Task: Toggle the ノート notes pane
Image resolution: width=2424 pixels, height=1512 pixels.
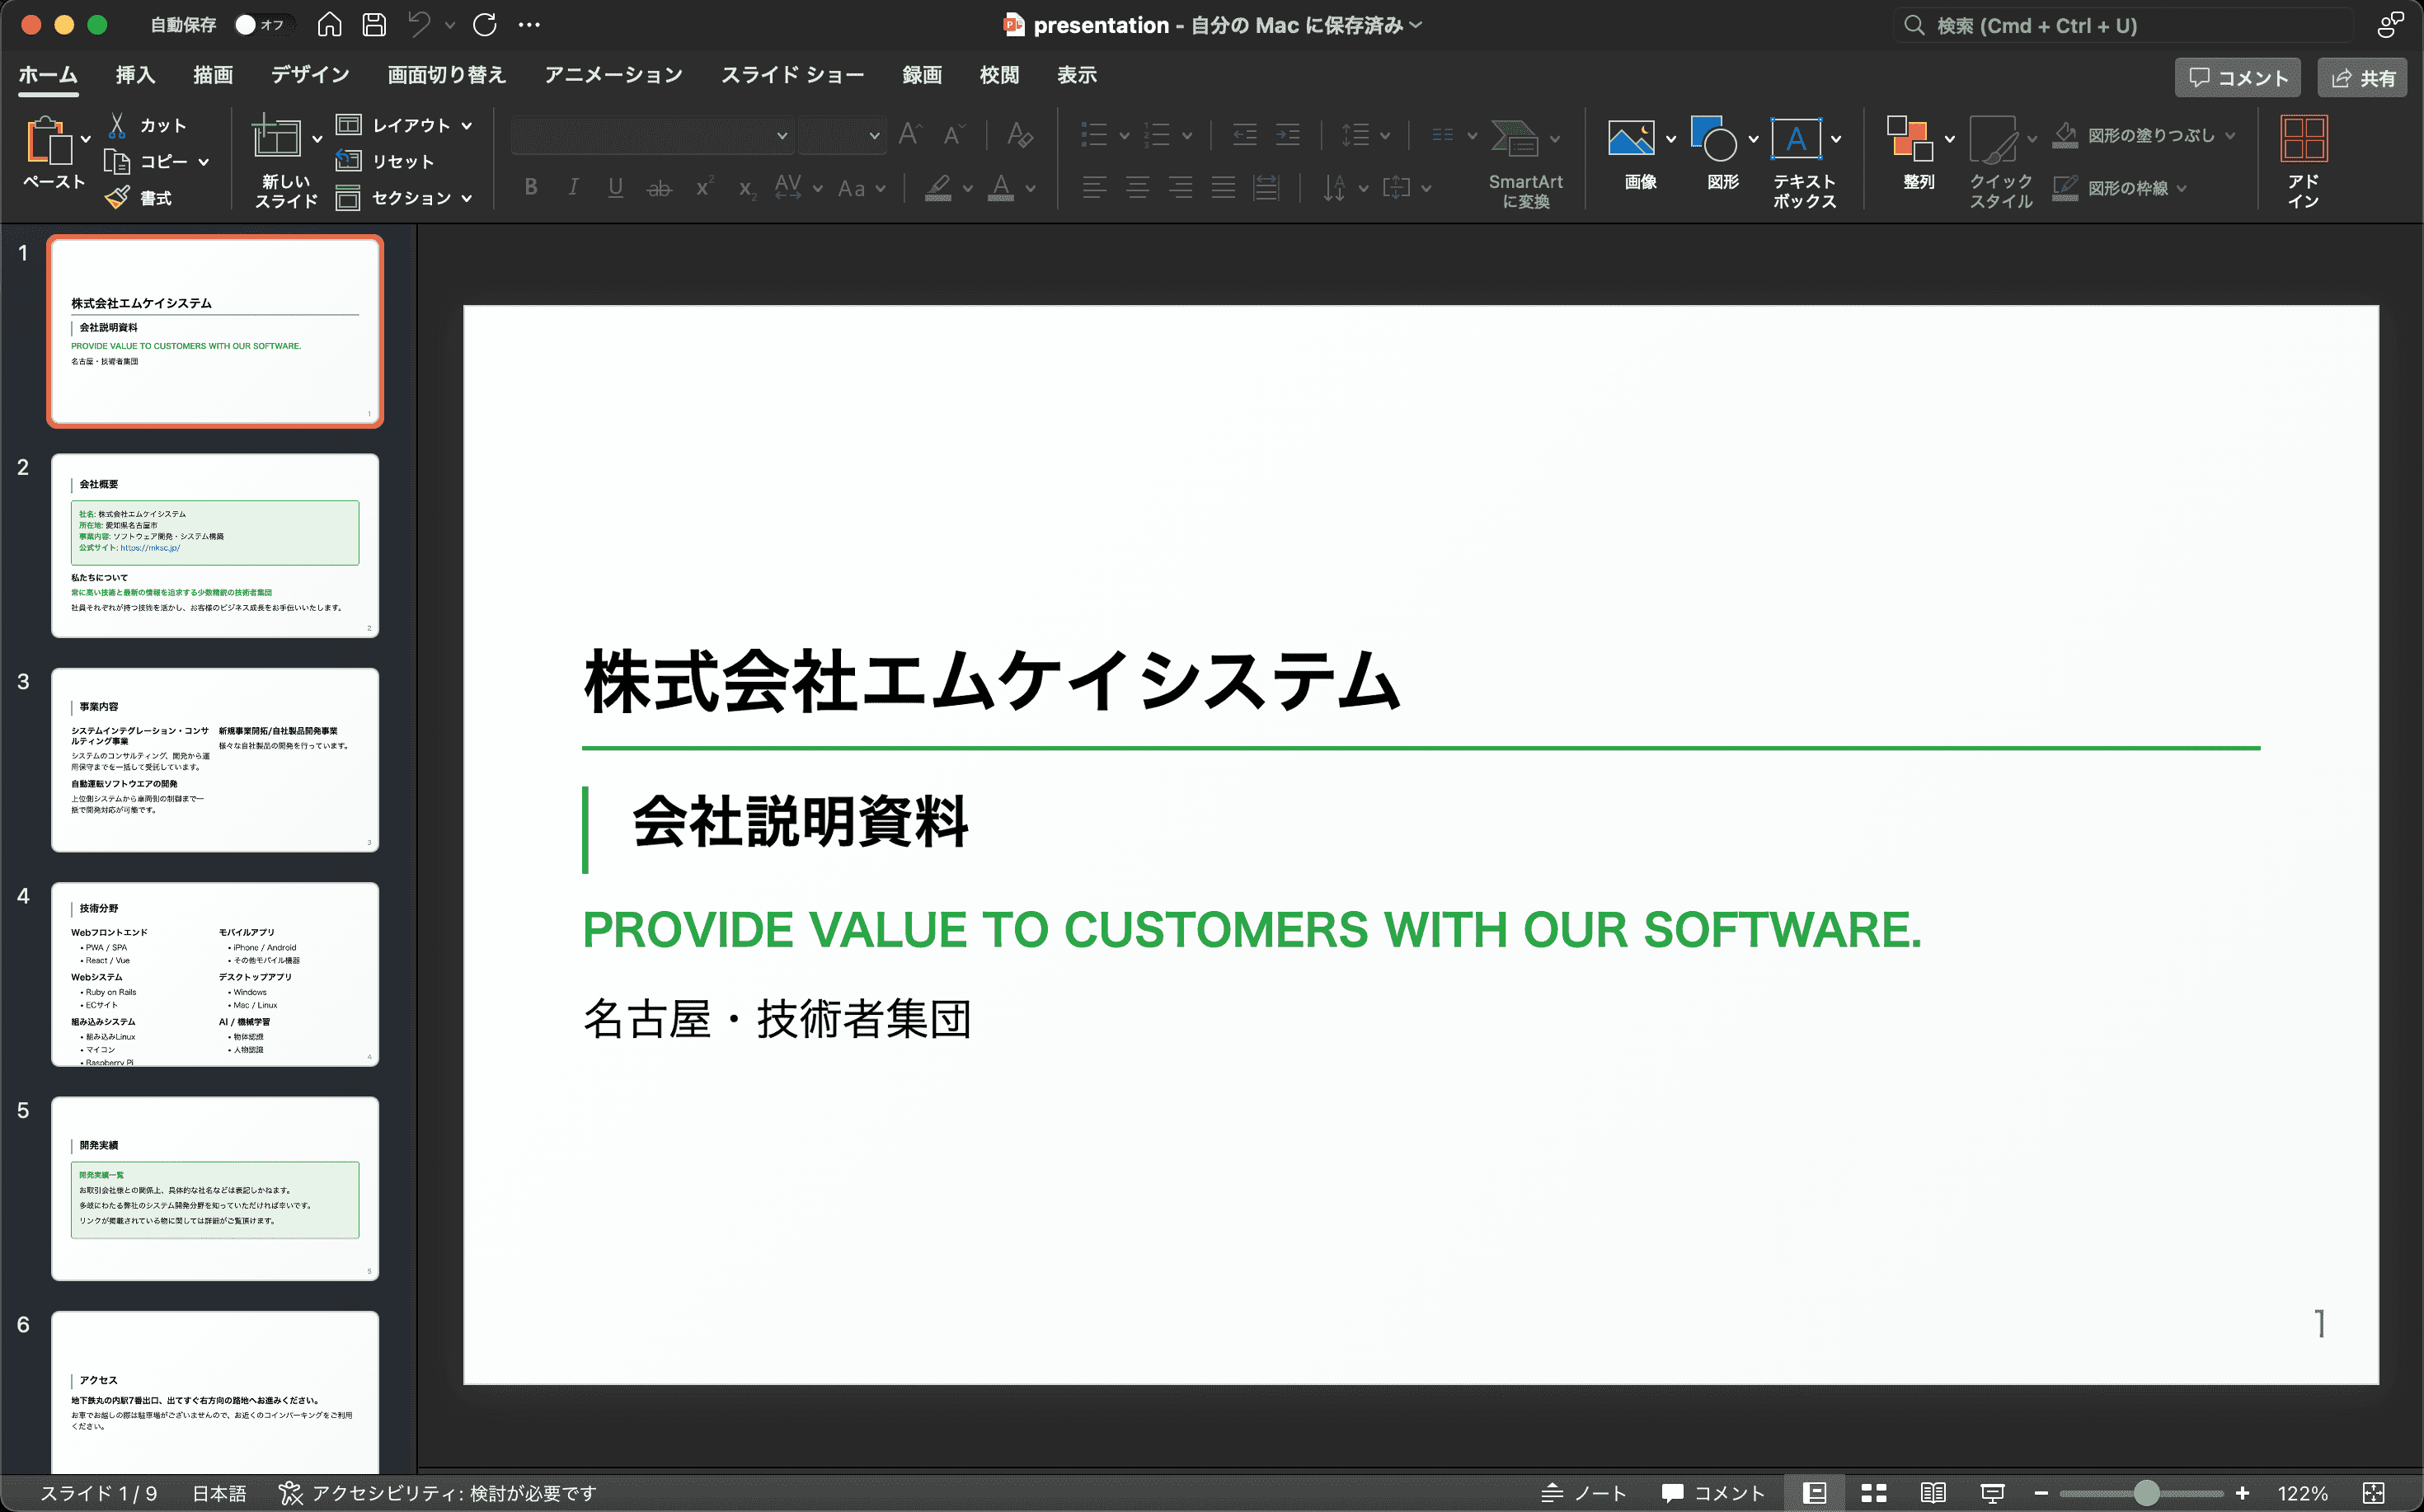Action: click(1584, 1493)
